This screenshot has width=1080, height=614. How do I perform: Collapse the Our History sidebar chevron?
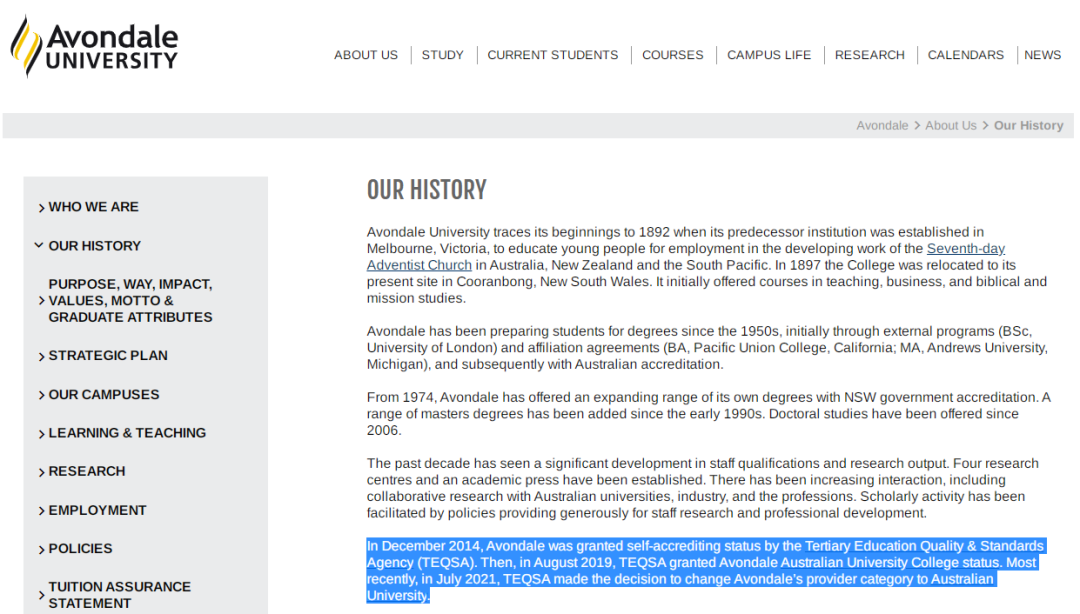39,246
